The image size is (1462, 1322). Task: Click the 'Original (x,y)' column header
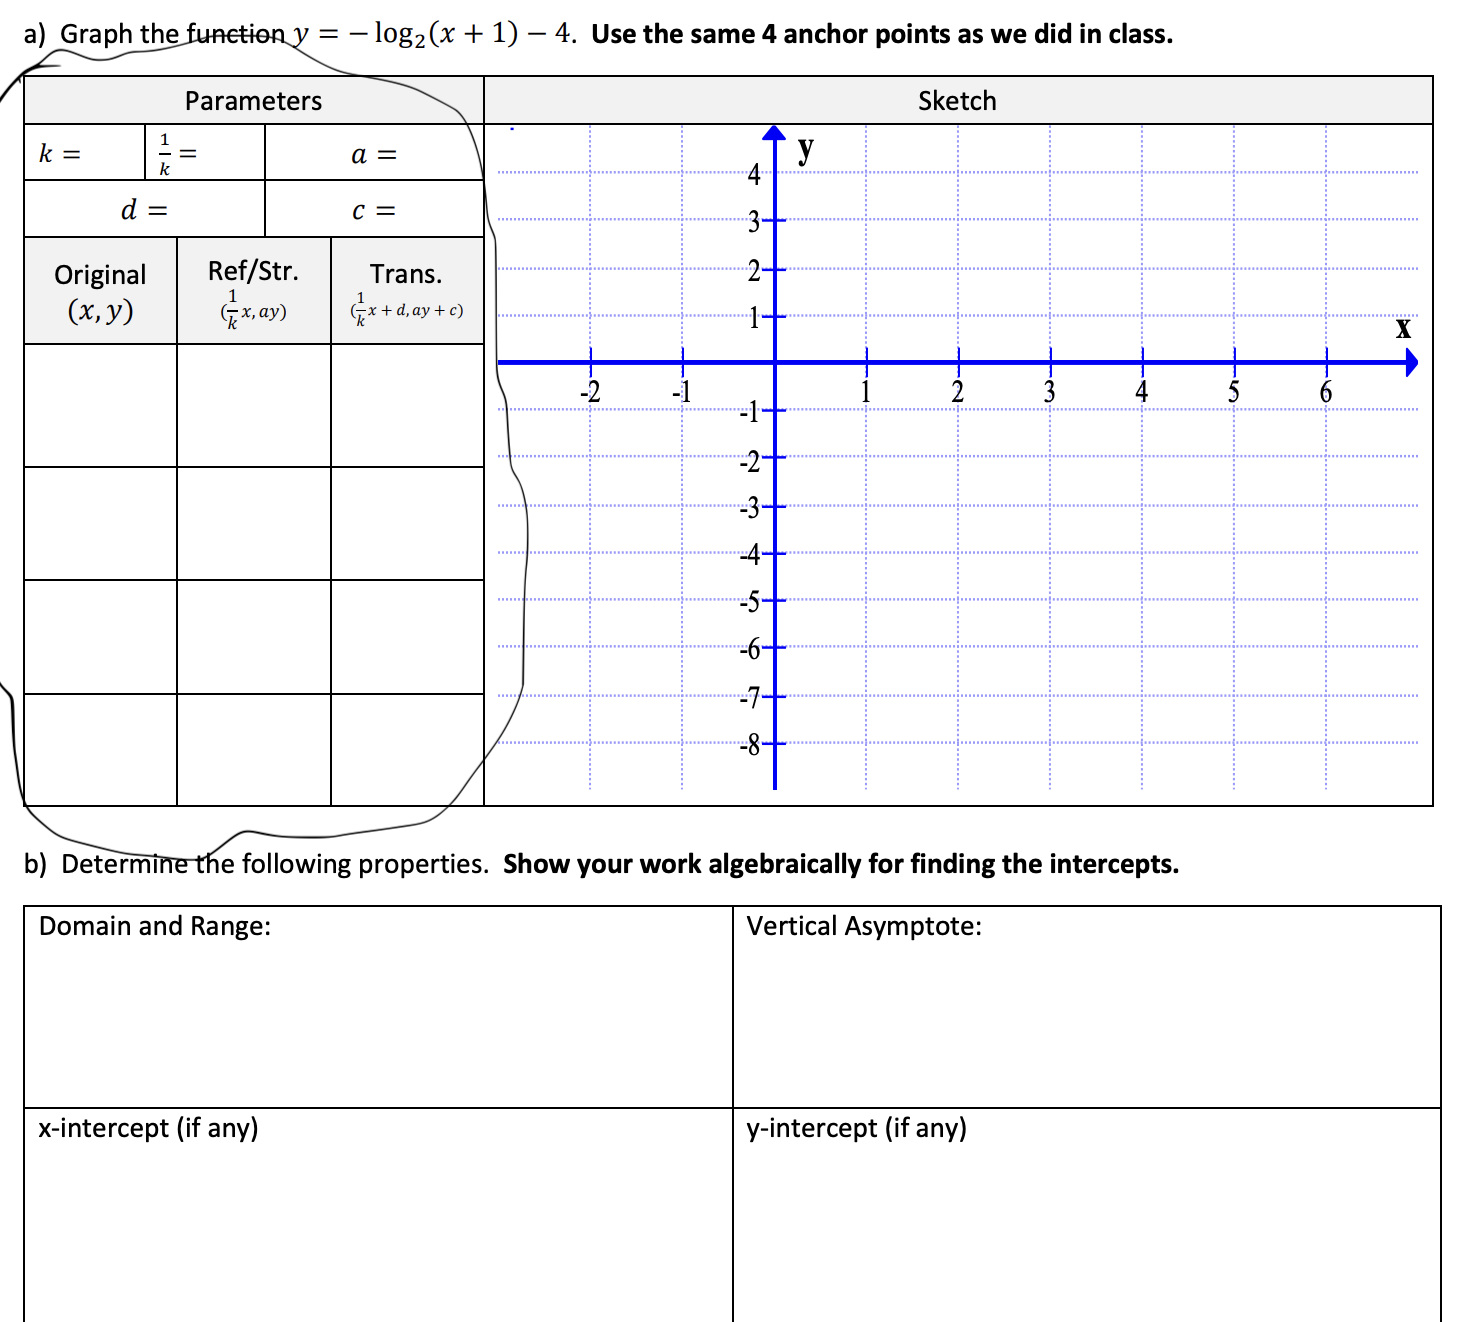pyautogui.click(x=99, y=288)
